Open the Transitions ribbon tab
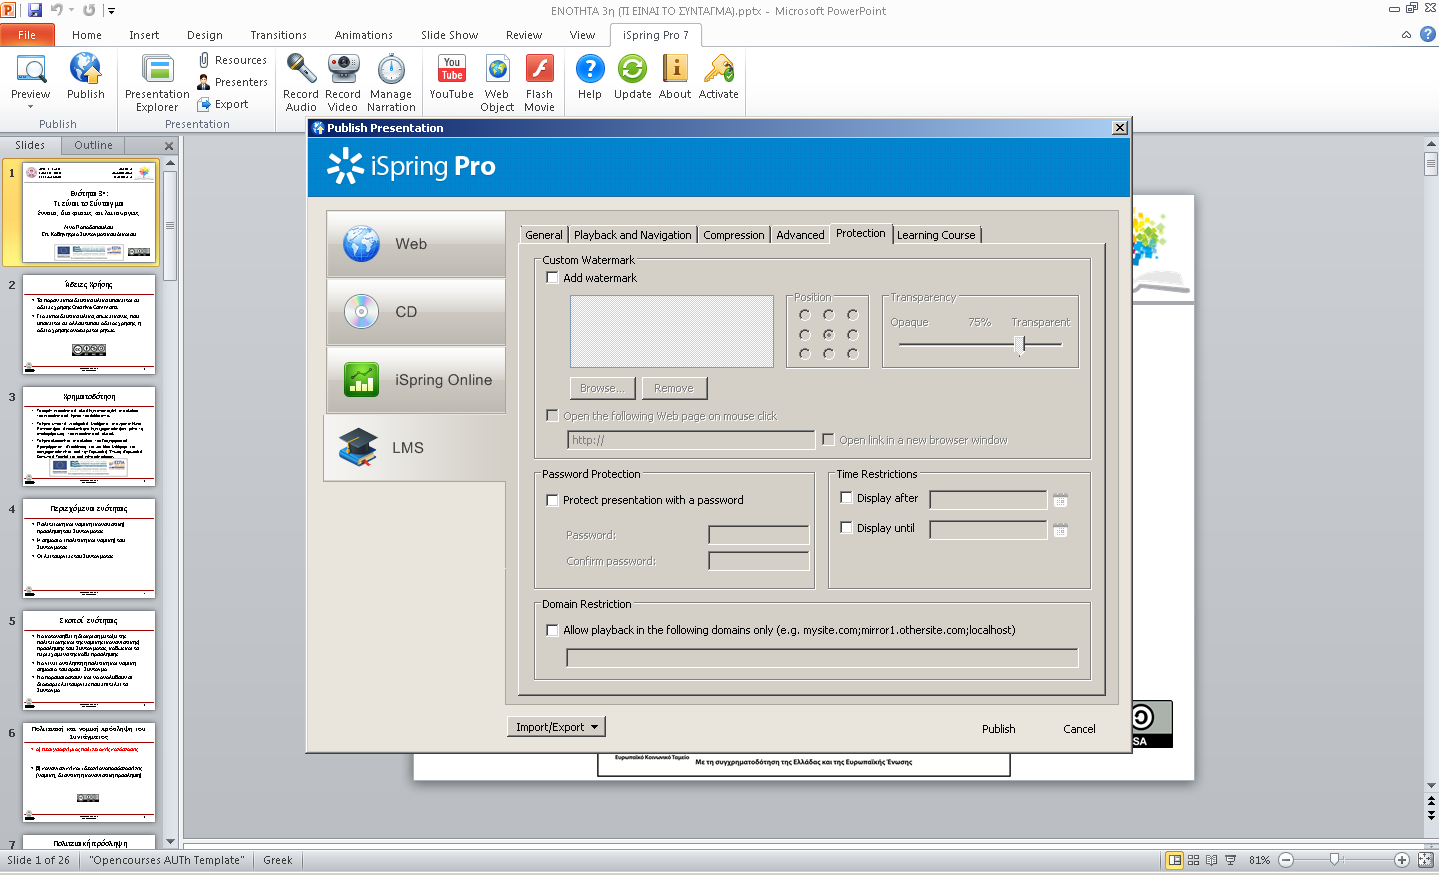The image size is (1439, 875). [279, 35]
